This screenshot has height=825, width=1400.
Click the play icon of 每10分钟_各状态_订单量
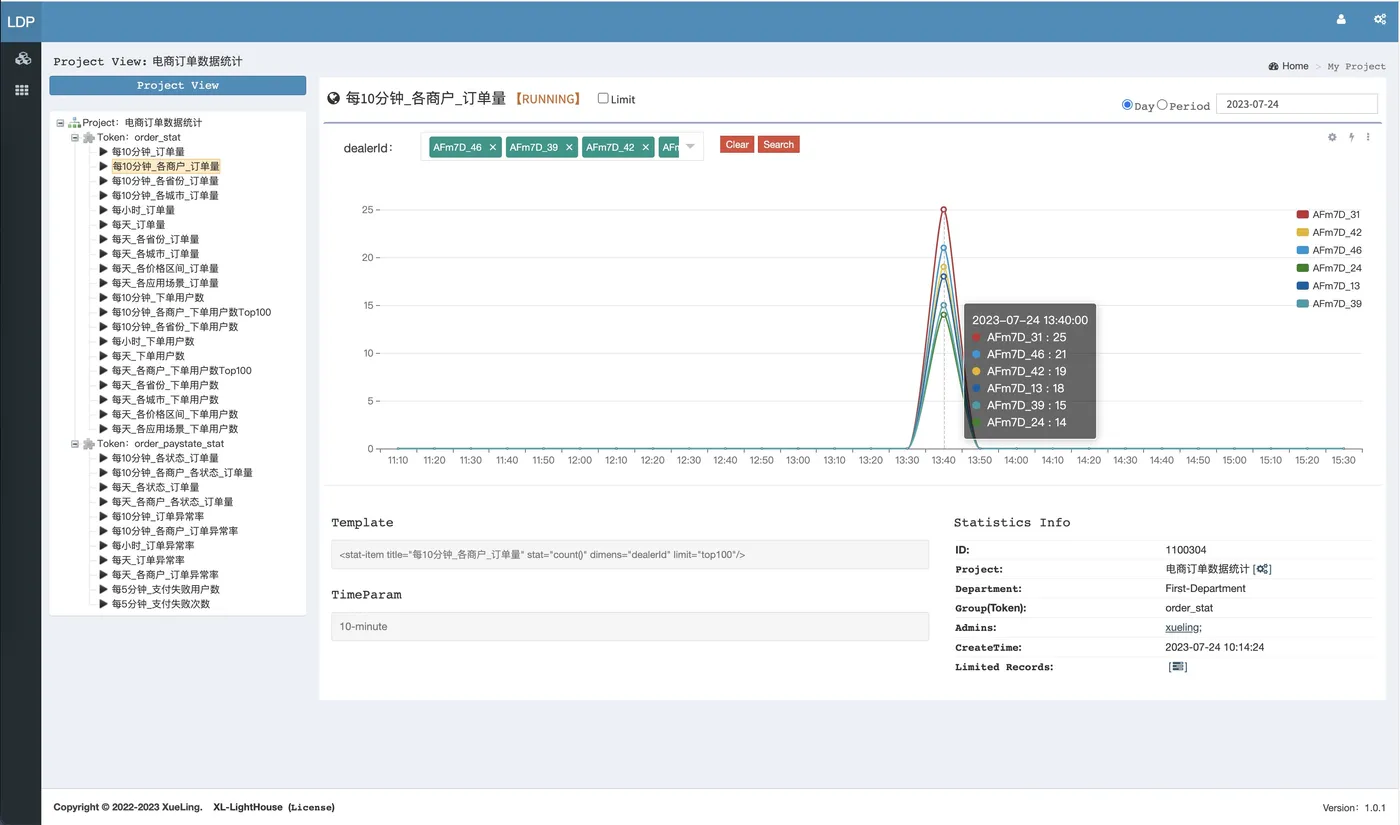tap(103, 458)
